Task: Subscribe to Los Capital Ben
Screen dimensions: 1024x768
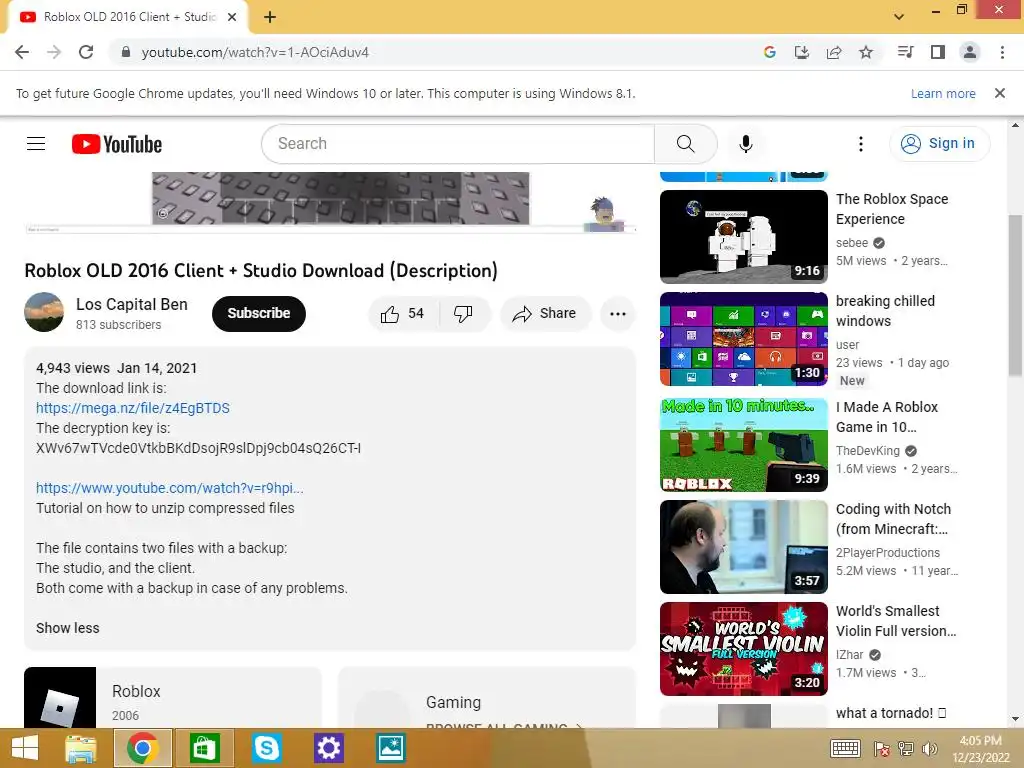Action: tap(259, 313)
